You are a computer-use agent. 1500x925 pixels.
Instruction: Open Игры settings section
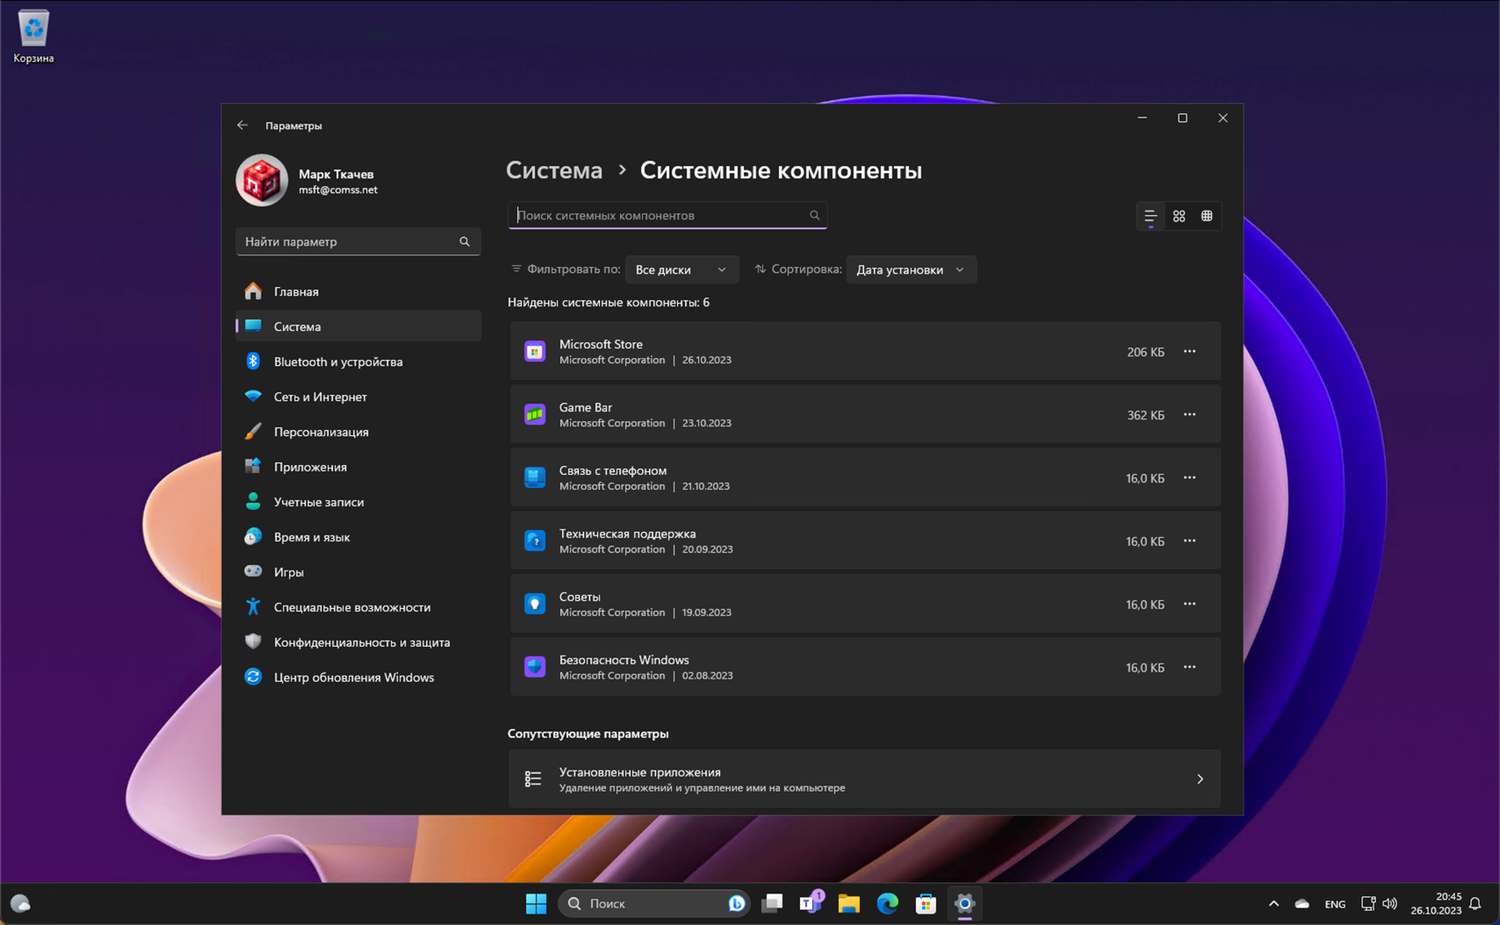(x=358, y=571)
